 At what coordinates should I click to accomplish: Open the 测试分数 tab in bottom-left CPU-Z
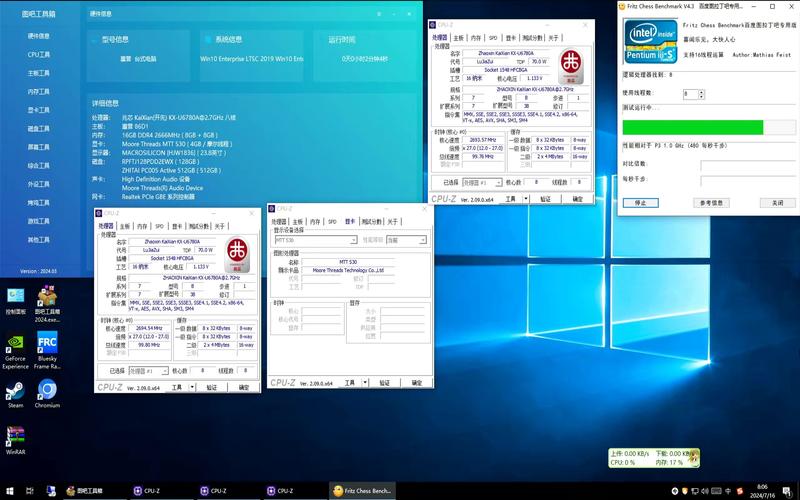tap(199, 226)
